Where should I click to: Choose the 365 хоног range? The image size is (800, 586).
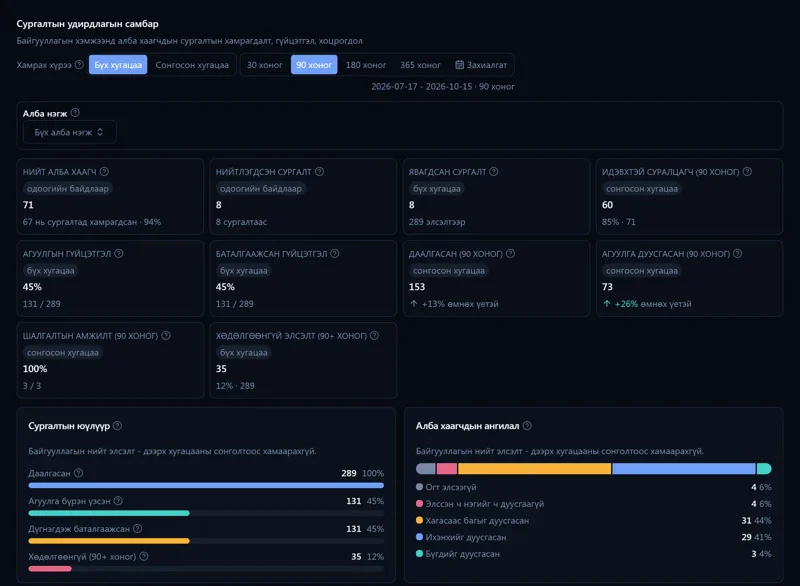[x=420, y=65]
